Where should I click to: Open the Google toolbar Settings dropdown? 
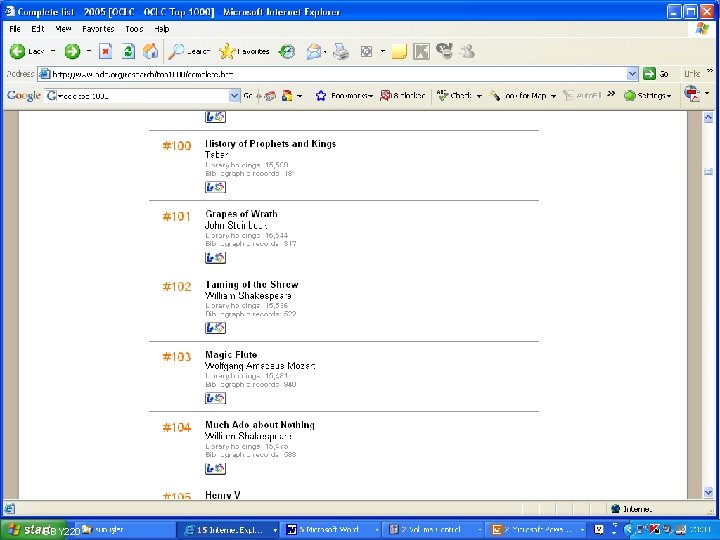pos(648,96)
